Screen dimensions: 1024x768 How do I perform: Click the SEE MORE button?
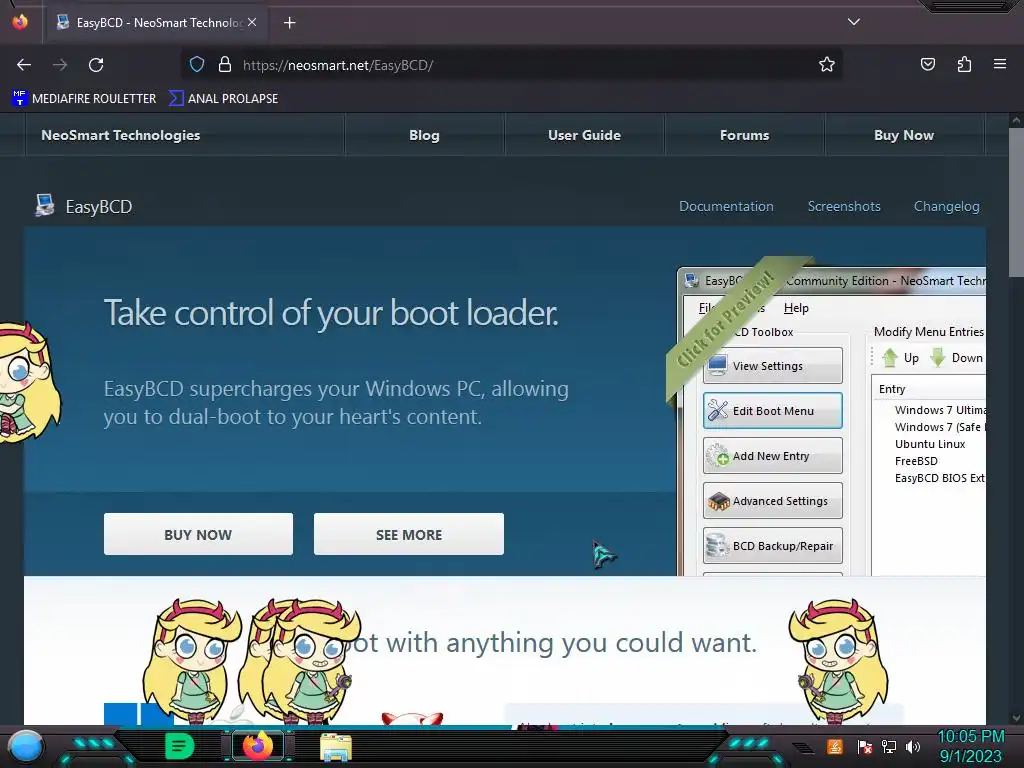tap(409, 534)
